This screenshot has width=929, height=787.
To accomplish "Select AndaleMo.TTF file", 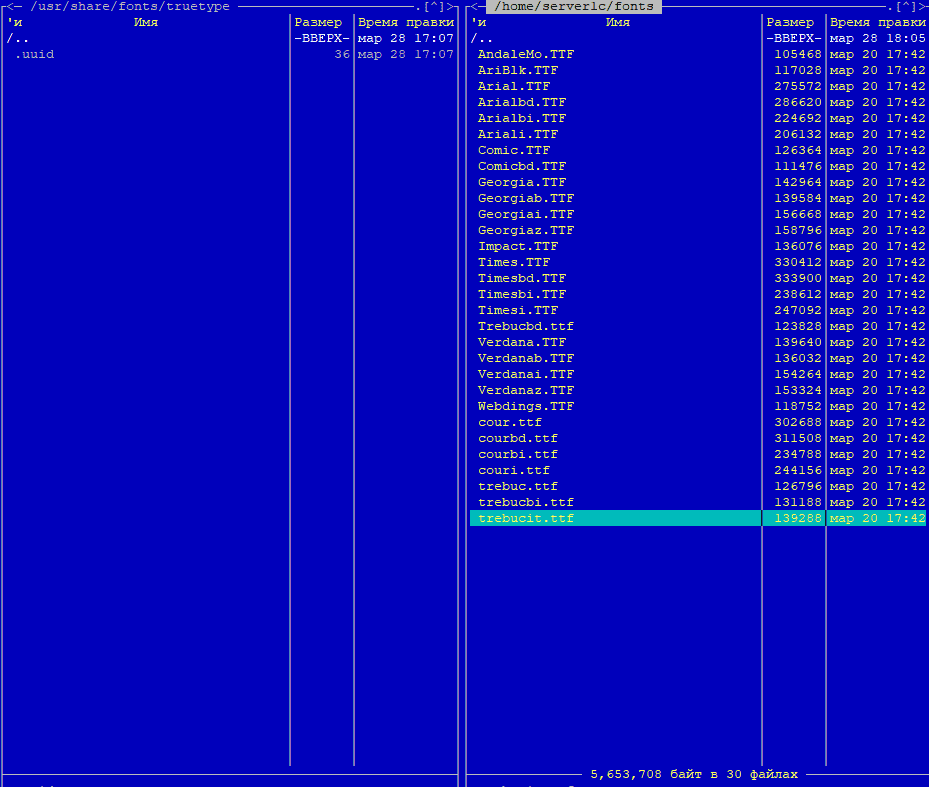I will pos(526,55).
